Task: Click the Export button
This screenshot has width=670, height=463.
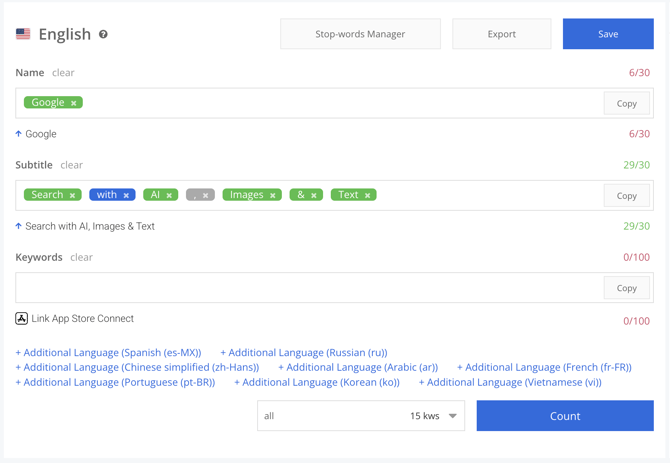Action: (x=501, y=34)
